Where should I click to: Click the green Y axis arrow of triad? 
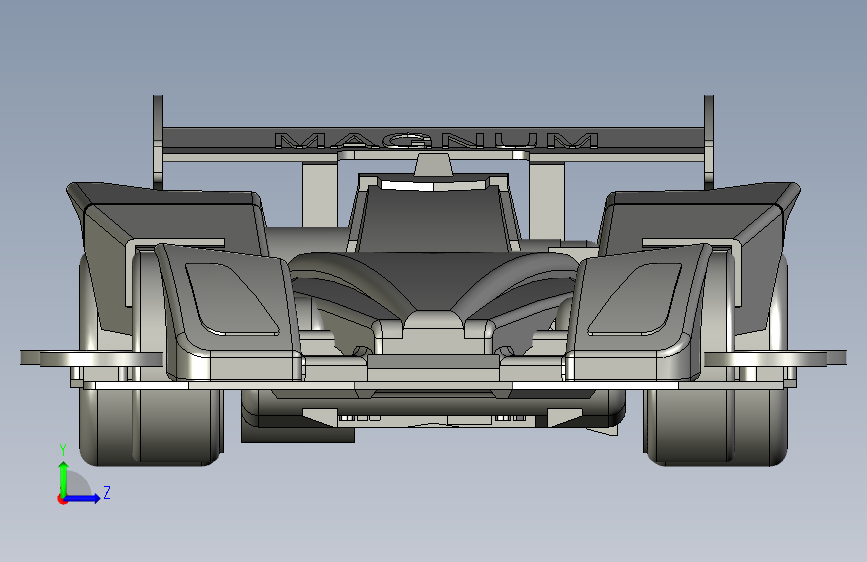[x=63, y=479]
